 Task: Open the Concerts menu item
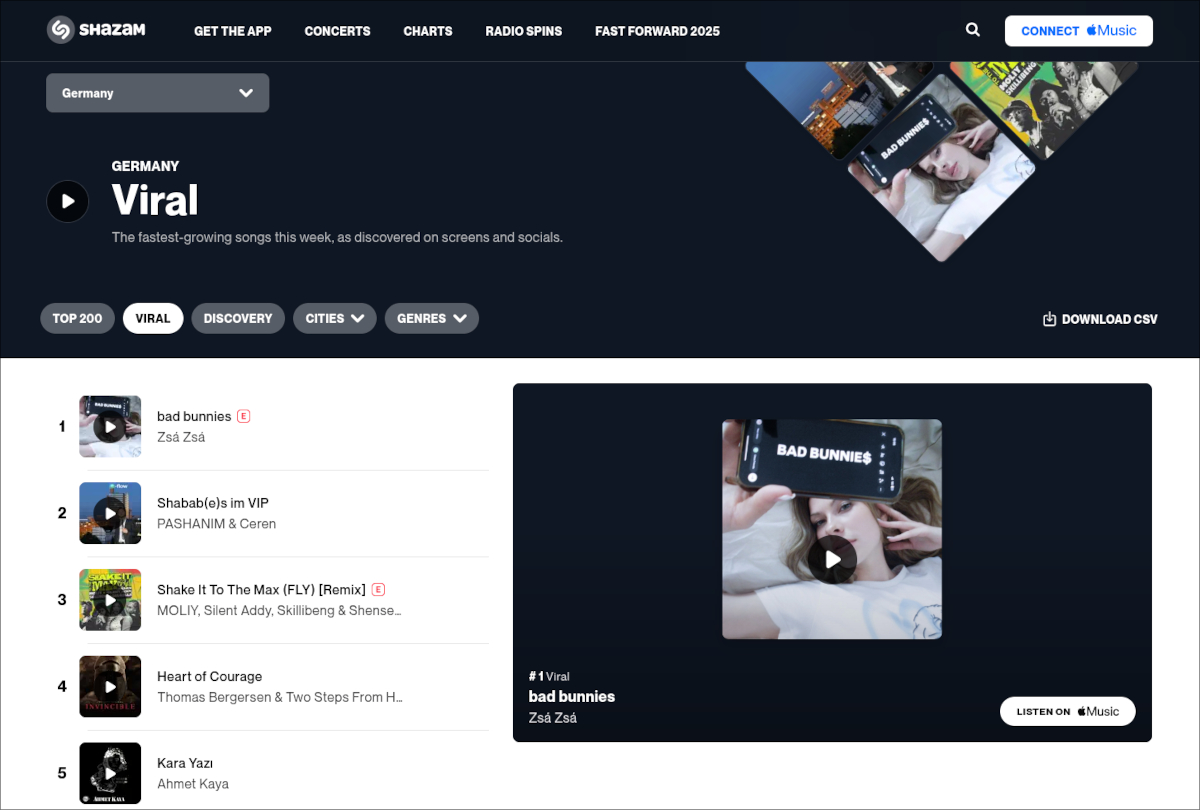[x=337, y=31]
